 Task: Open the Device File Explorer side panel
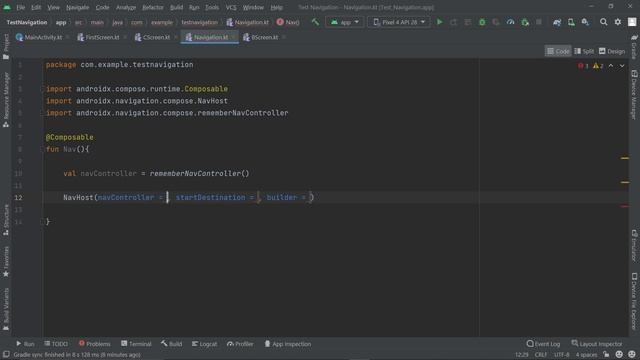point(634,301)
